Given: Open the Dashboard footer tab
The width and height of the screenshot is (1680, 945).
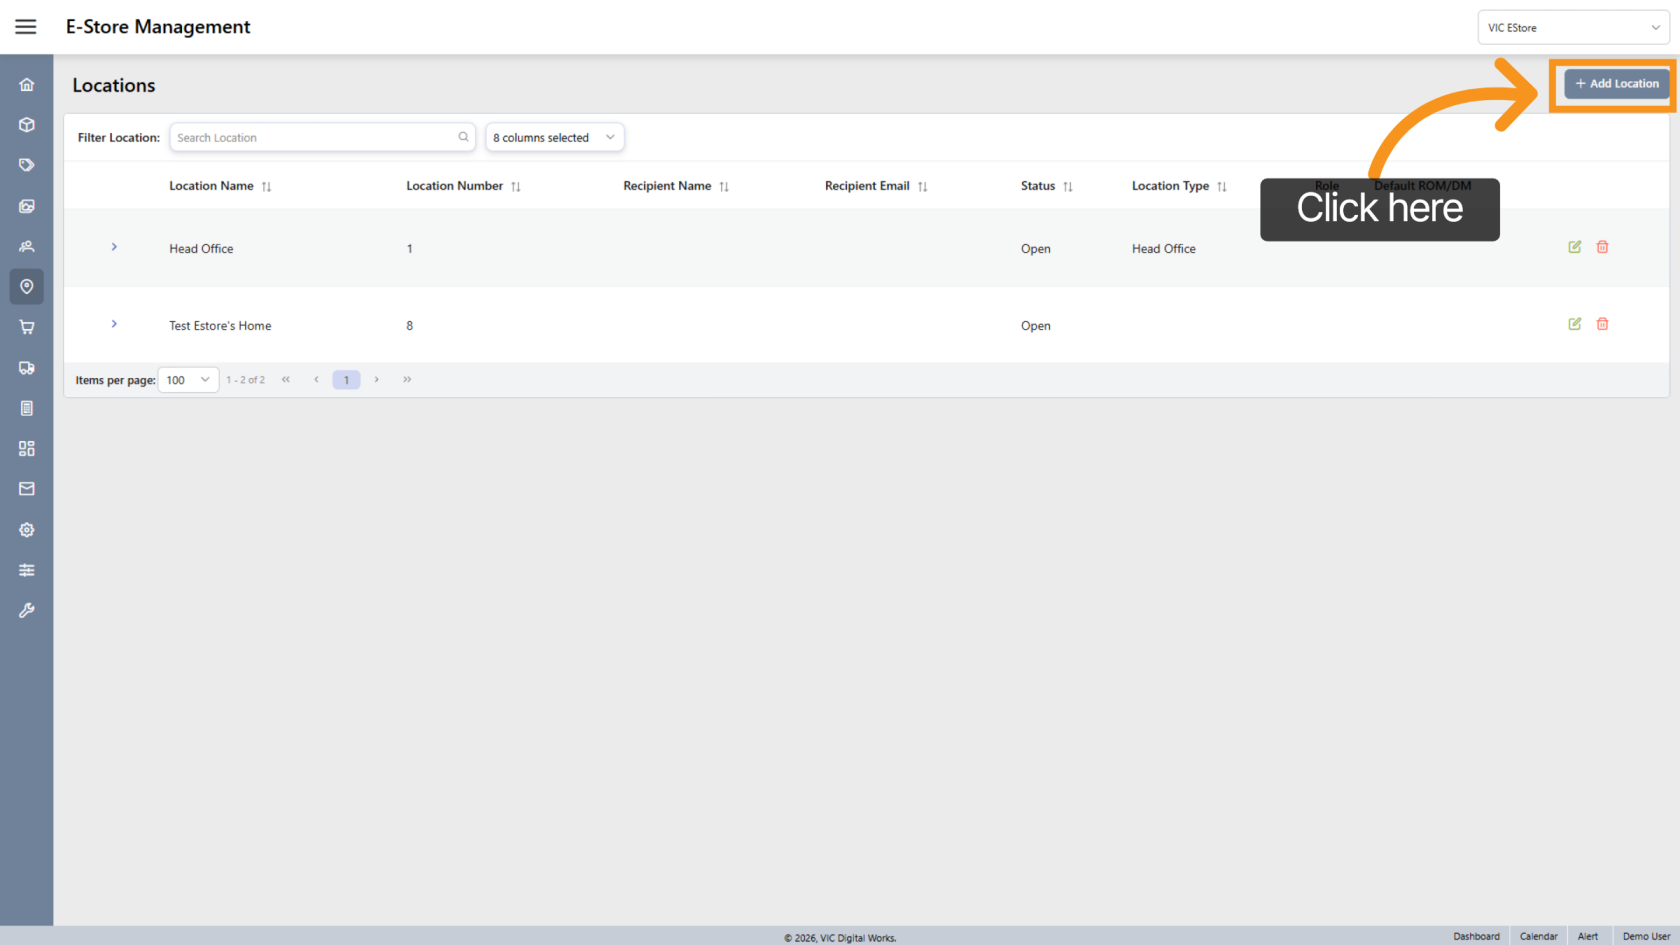Looking at the screenshot, I should click(1476, 936).
